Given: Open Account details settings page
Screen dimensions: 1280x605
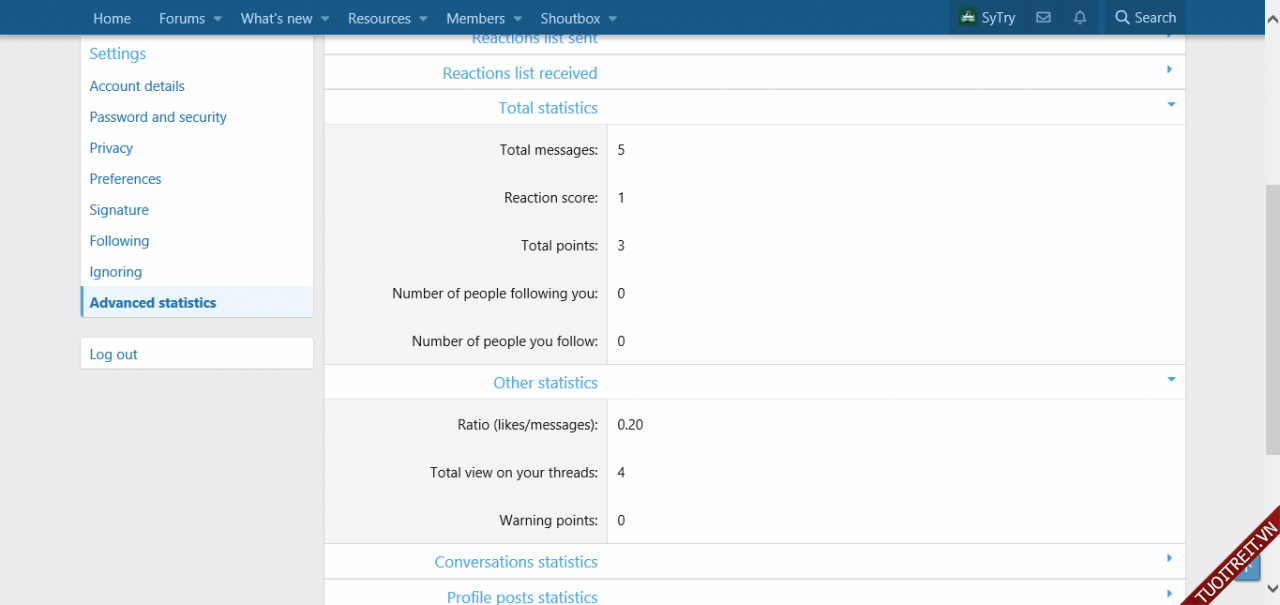Looking at the screenshot, I should click(x=137, y=86).
